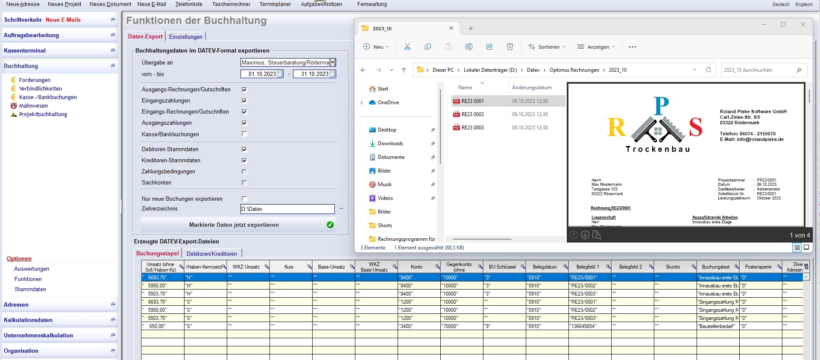Open the three-dot more options in Explorer

click(x=632, y=47)
